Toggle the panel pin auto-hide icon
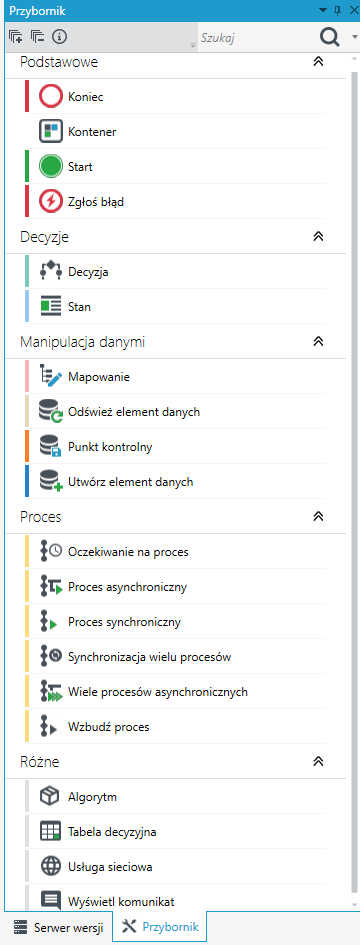 (338, 11)
